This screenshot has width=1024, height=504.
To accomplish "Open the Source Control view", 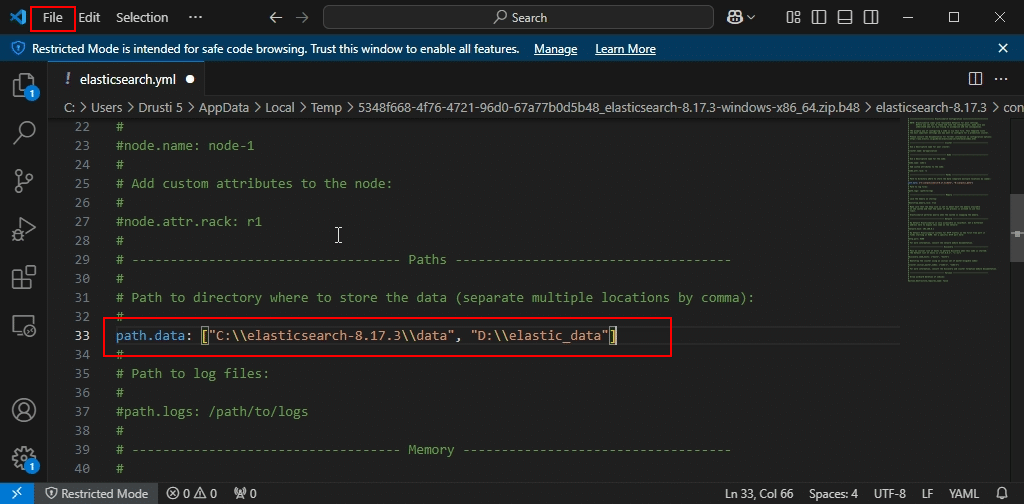I will pyautogui.click(x=23, y=180).
